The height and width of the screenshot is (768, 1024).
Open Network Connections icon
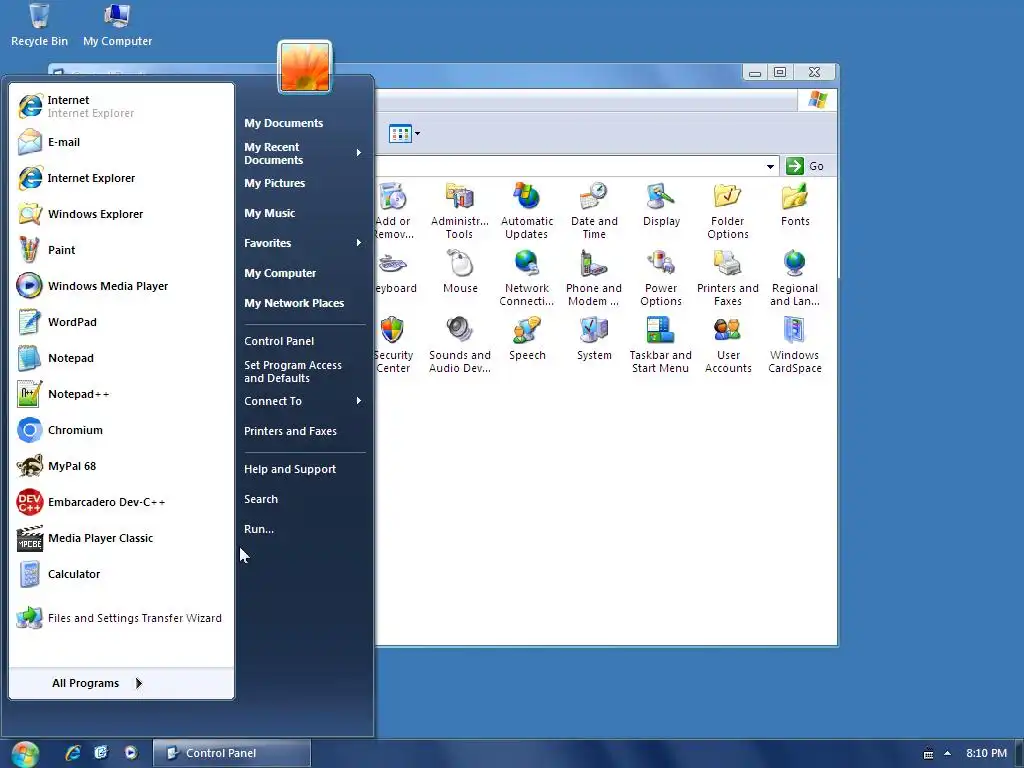click(x=527, y=278)
